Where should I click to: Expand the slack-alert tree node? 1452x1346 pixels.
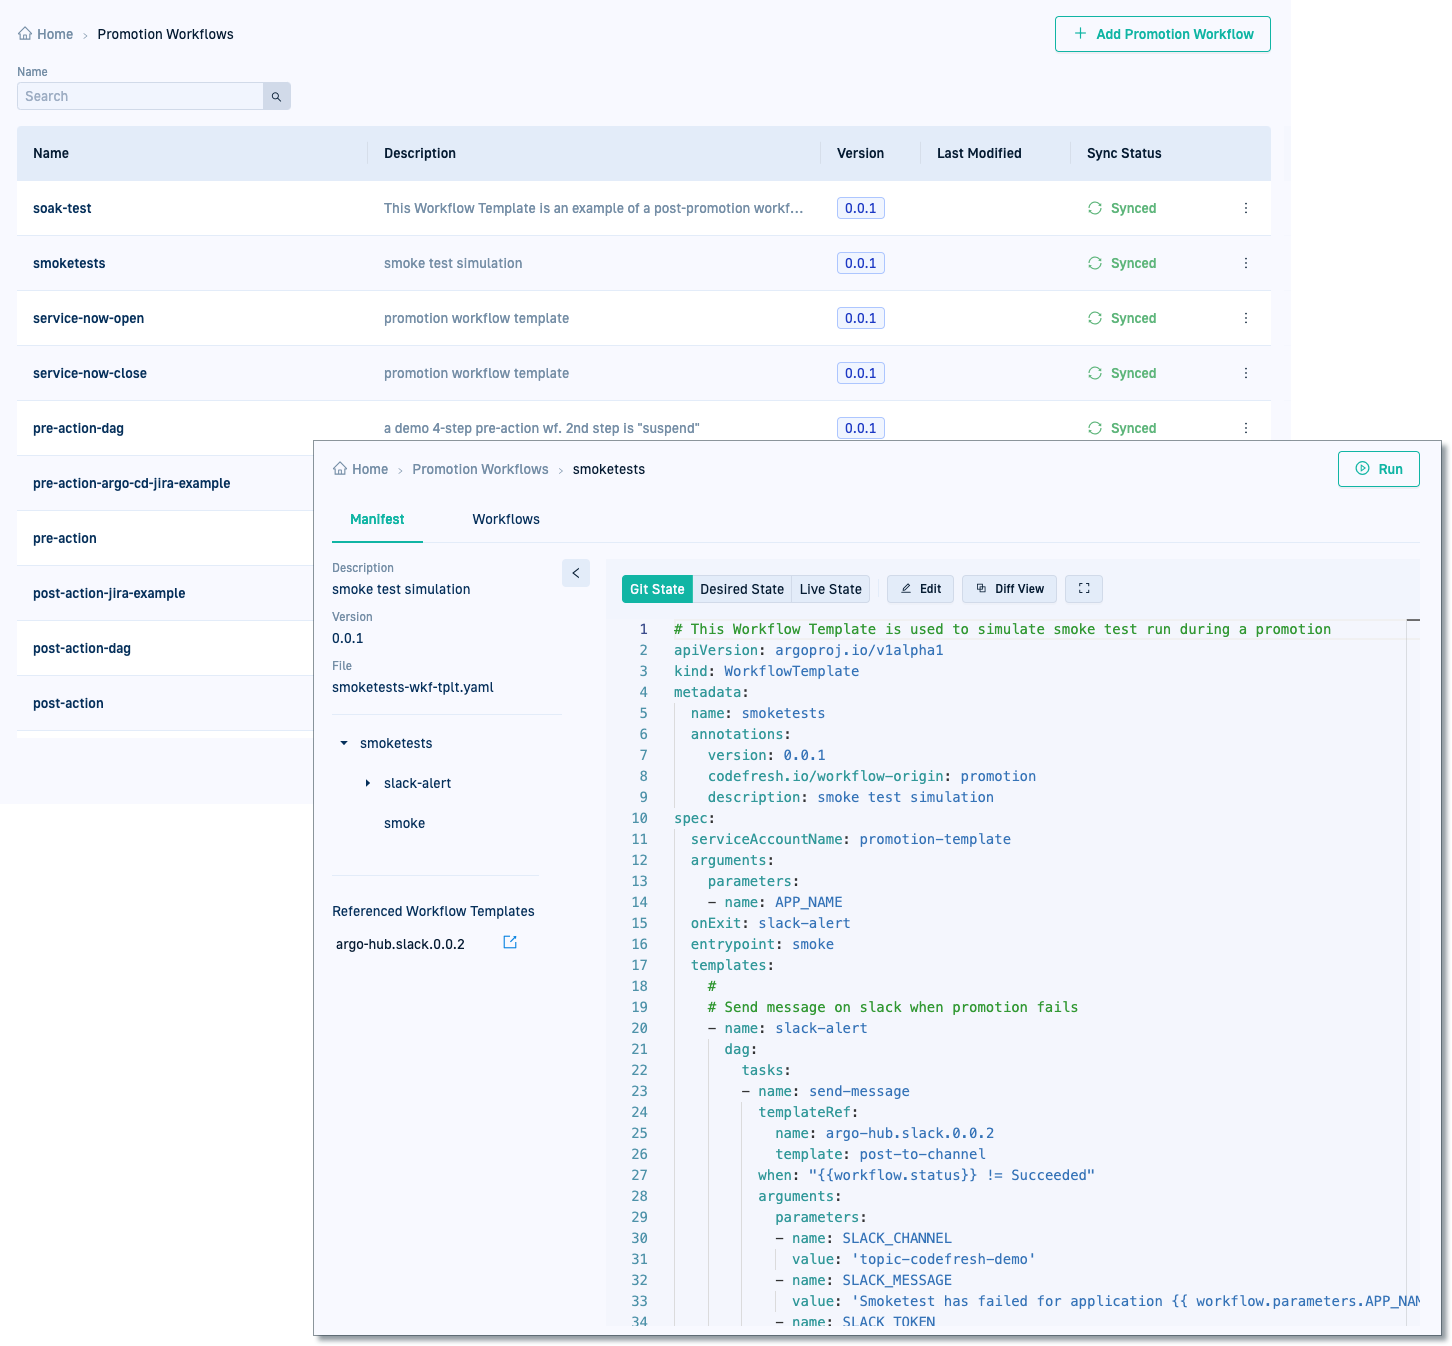click(368, 783)
